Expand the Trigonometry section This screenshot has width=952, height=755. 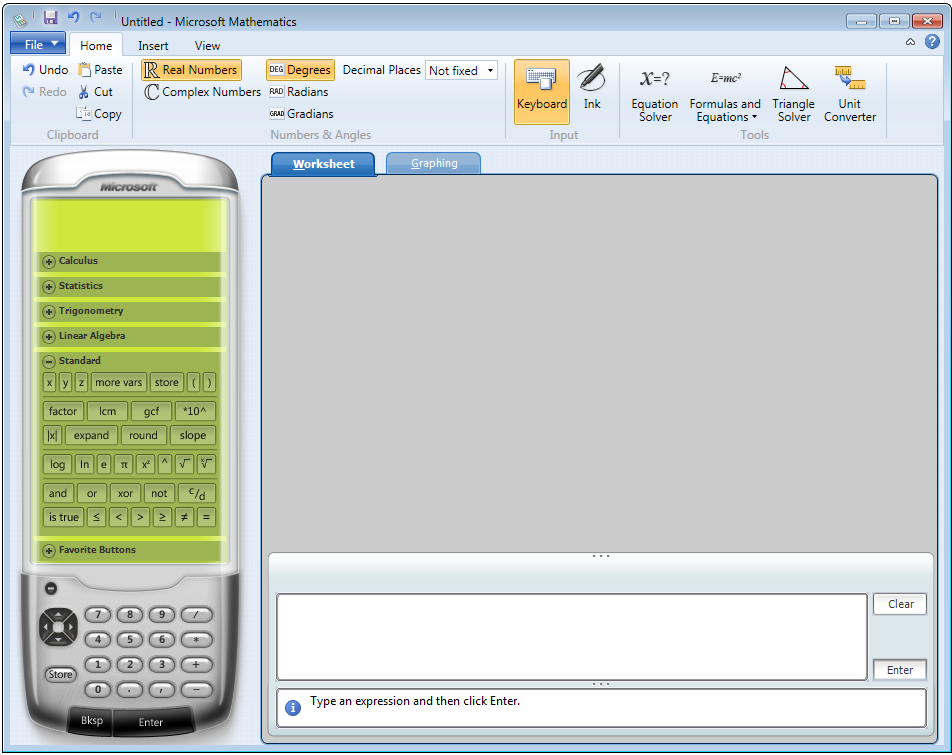click(49, 311)
